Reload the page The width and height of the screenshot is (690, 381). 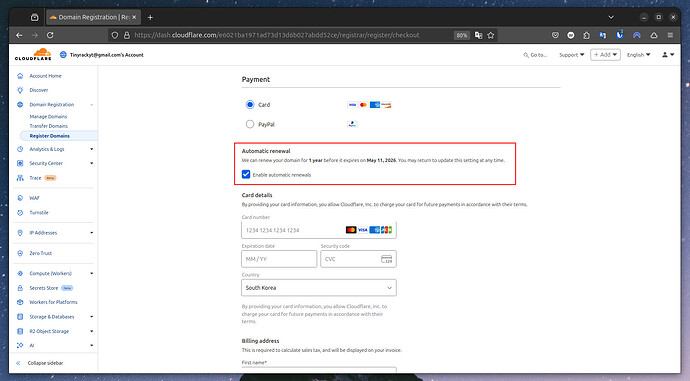click(x=50, y=35)
